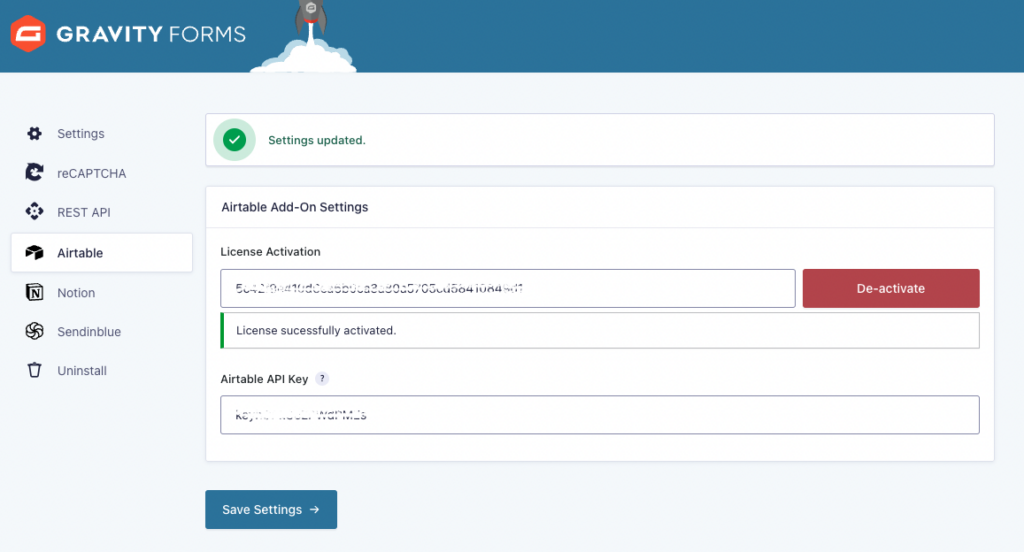The height and width of the screenshot is (552, 1024).
Task: Open the Settings menu item
Action: pyautogui.click(x=80, y=134)
